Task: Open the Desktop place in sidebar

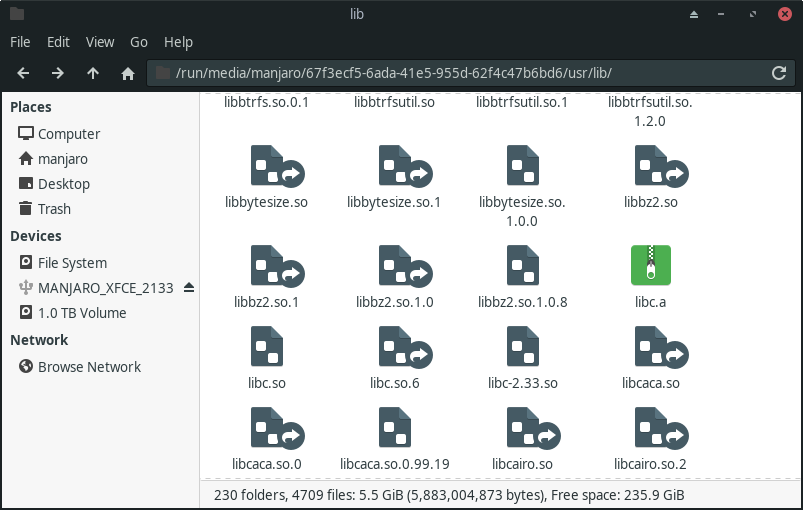Action: coord(64,184)
